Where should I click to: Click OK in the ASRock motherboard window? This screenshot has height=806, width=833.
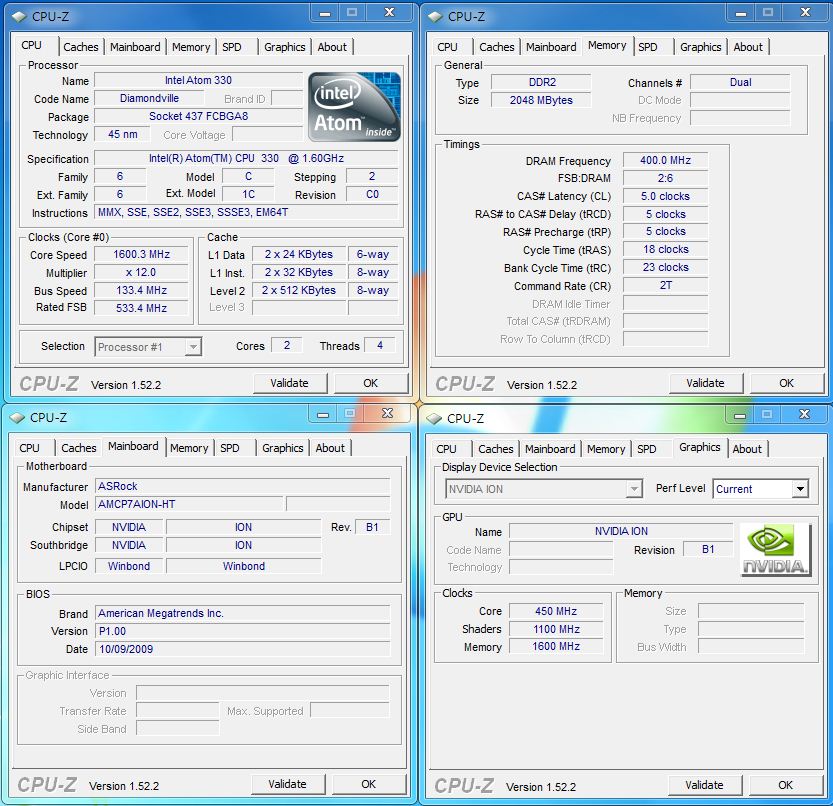[368, 784]
